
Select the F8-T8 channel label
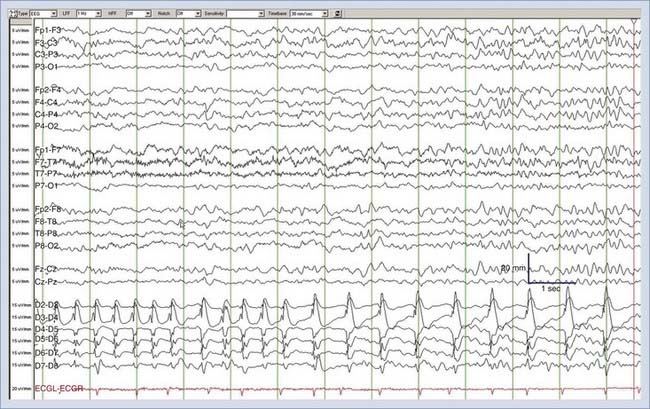pos(46,222)
